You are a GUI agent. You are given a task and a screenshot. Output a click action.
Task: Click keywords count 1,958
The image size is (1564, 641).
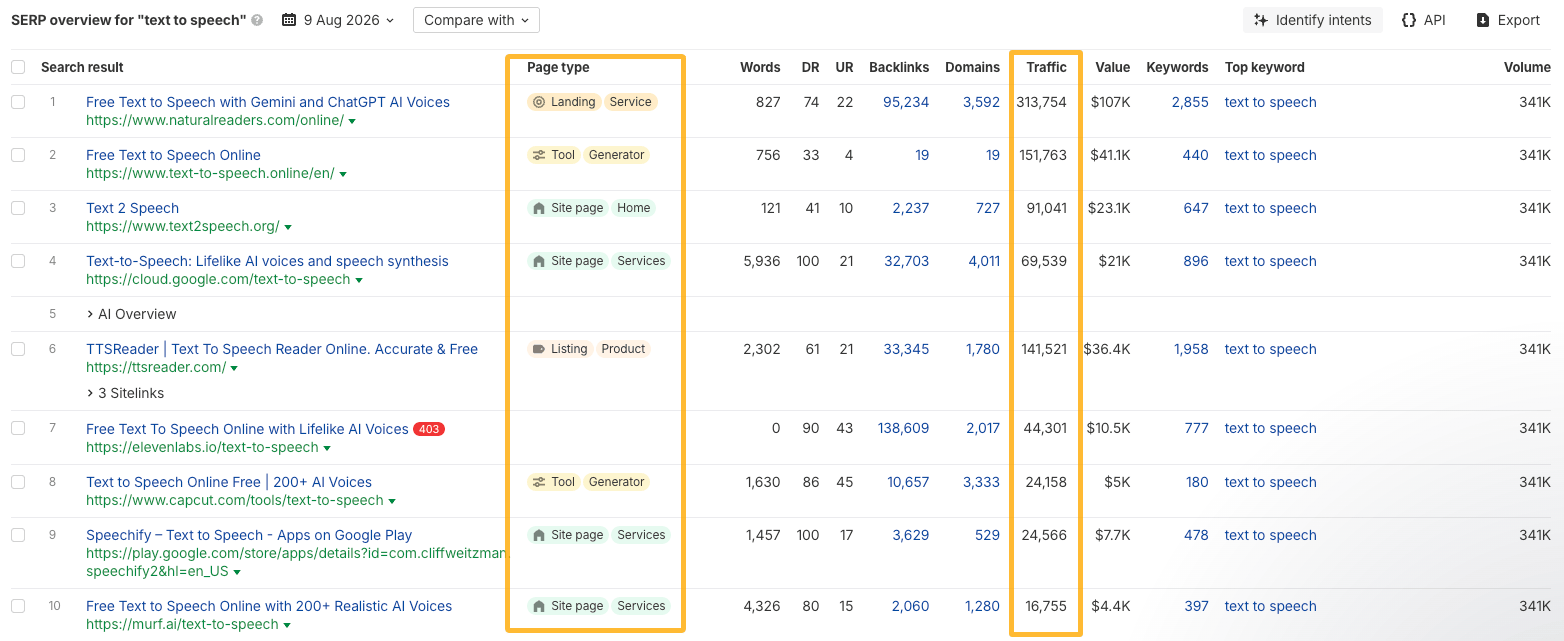pyautogui.click(x=1190, y=349)
